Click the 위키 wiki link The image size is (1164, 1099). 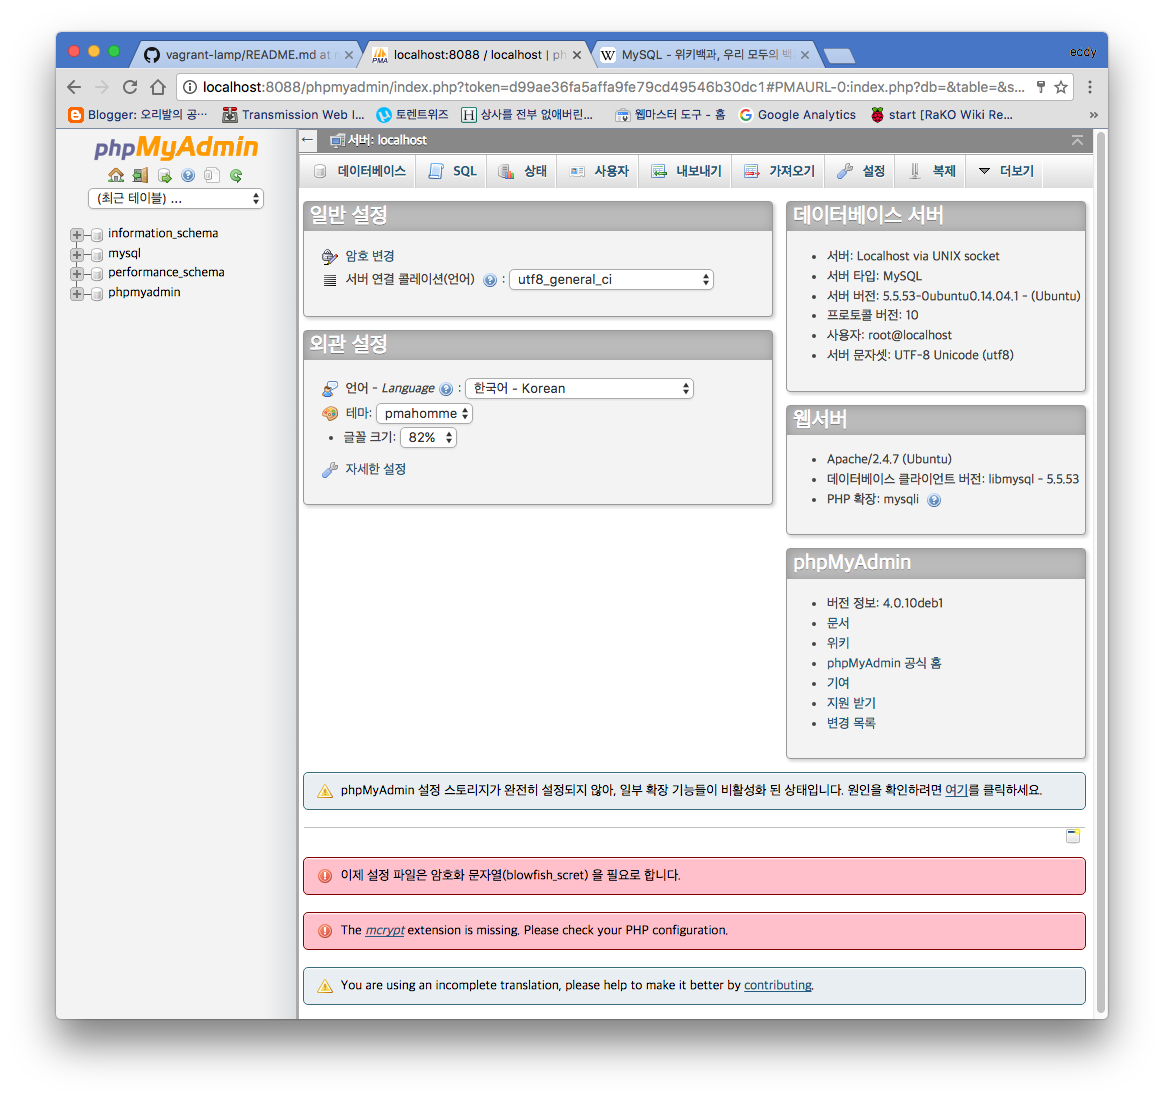click(x=837, y=643)
